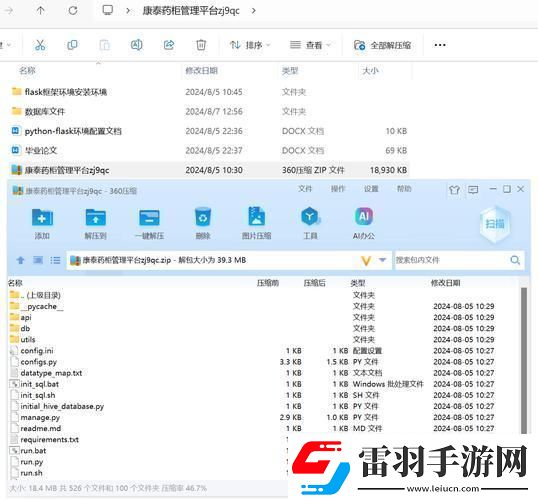The image size is (538, 500).
Task: Click the orange V icon in path bar
Action: (x=366, y=261)
